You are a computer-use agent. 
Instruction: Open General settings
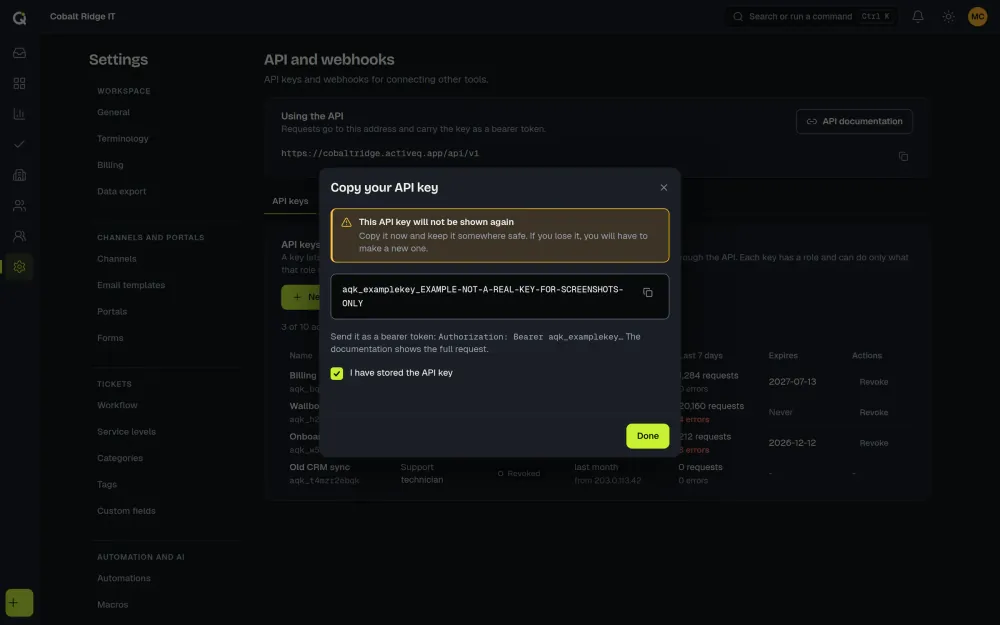click(x=114, y=112)
